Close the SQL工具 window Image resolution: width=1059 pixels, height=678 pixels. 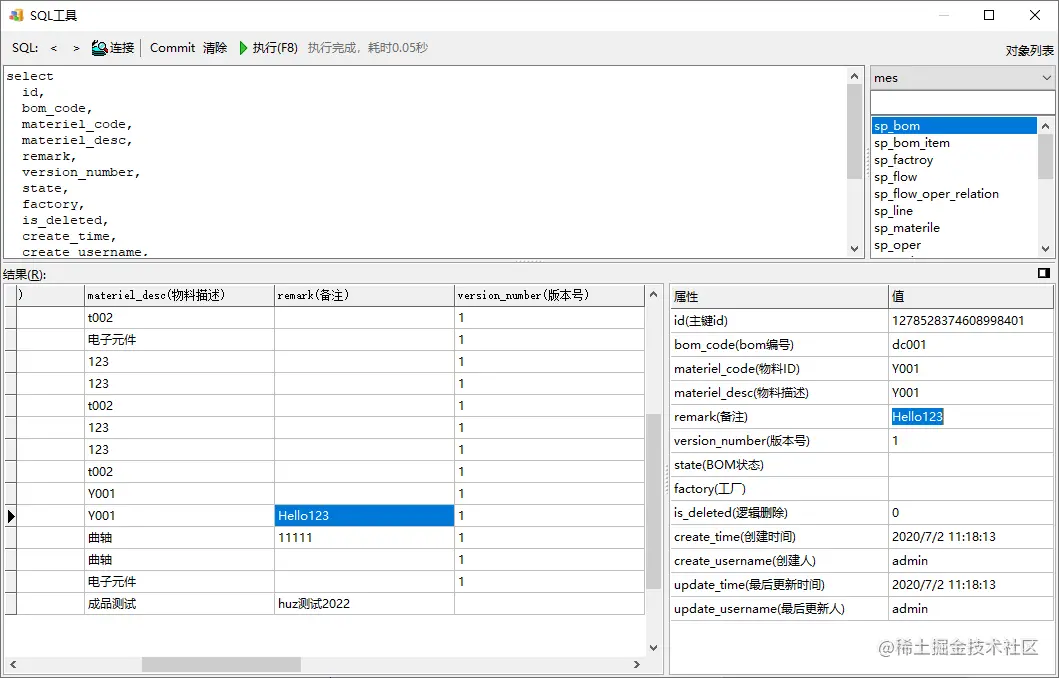click(1035, 15)
